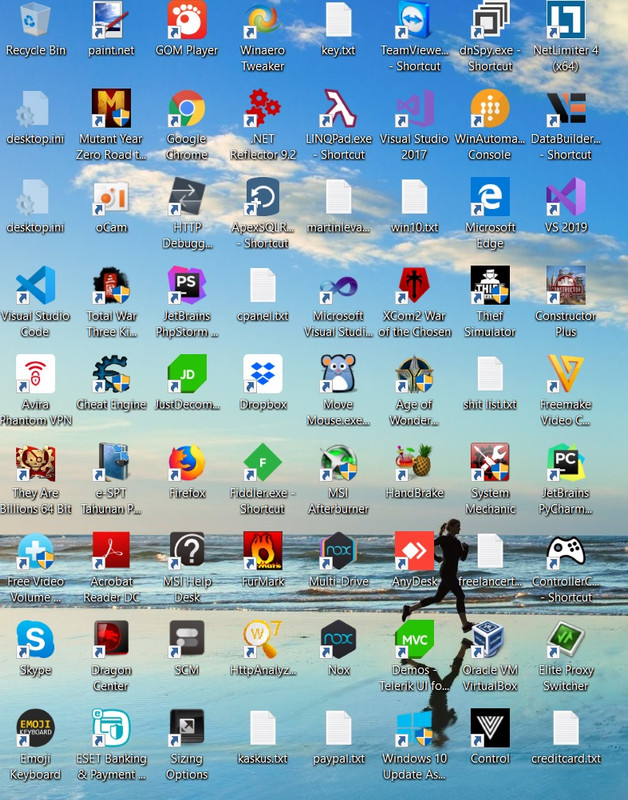Image resolution: width=628 pixels, height=800 pixels.
Task: Click the HandBrake icon
Action: tap(414, 462)
